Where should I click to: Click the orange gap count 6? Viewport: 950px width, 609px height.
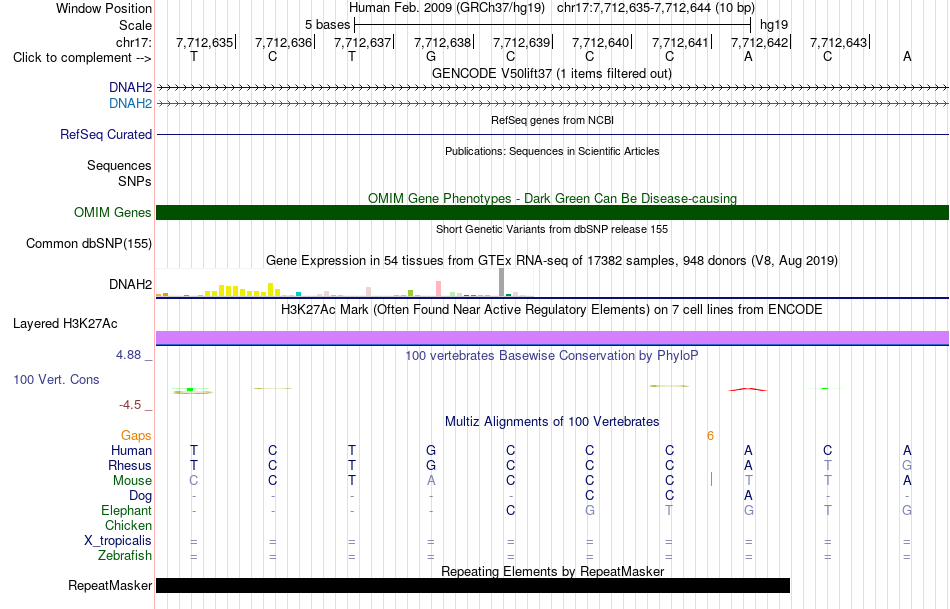coord(710,436)
